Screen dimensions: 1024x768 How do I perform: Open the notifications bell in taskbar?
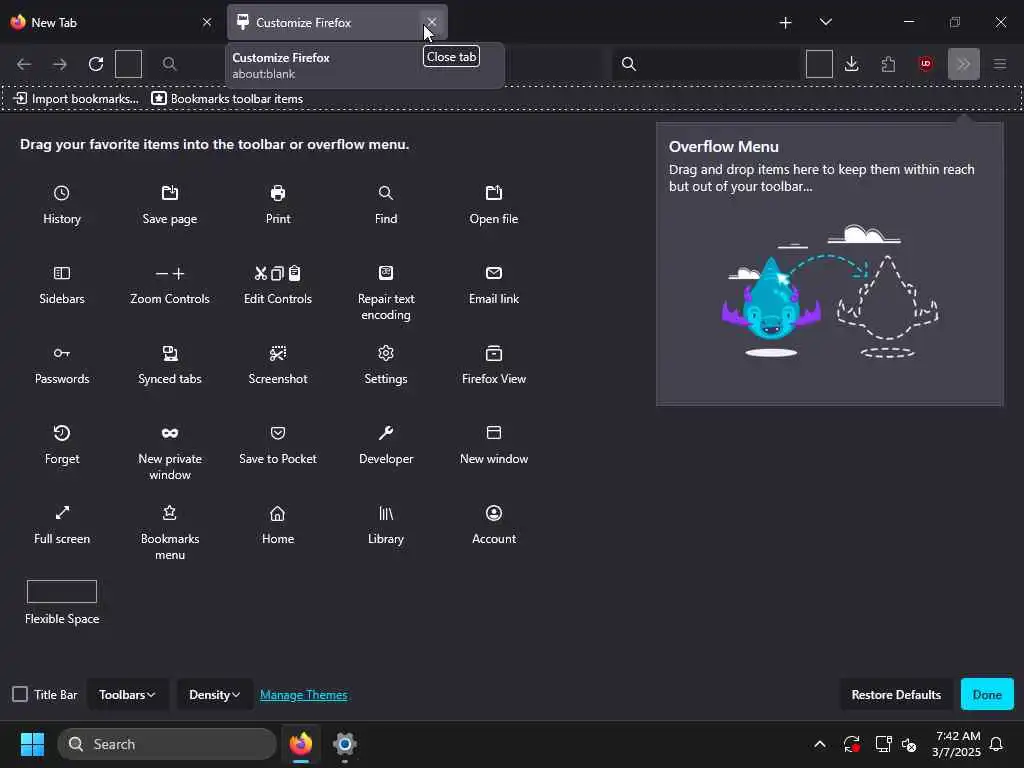coord(997,744)
